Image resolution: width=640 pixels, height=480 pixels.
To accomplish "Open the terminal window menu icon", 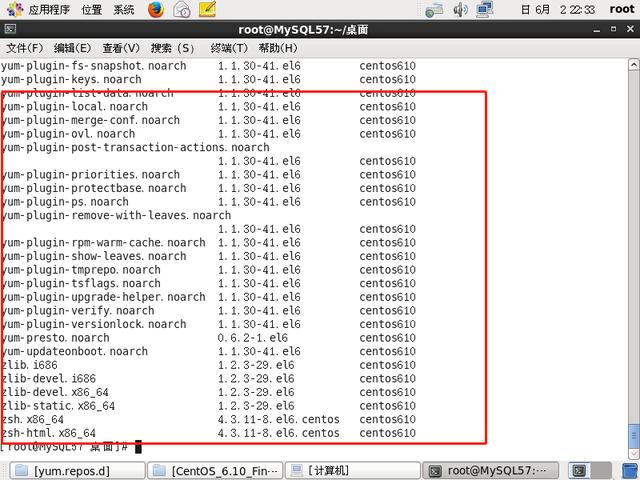I will click(x=10, y=29).
